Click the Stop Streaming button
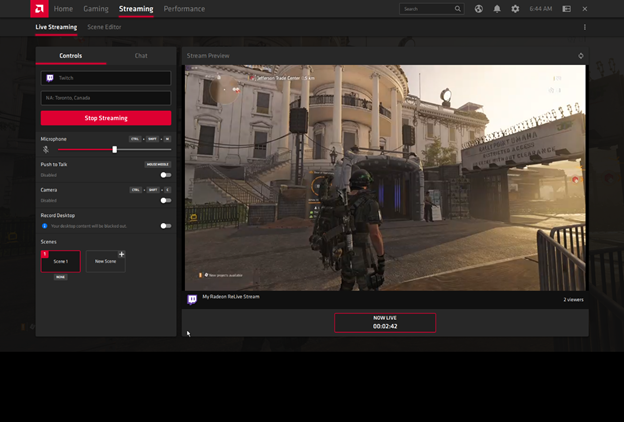Image resolution: width=624 pixels, height=422 pixels. (x=106, y=118)
